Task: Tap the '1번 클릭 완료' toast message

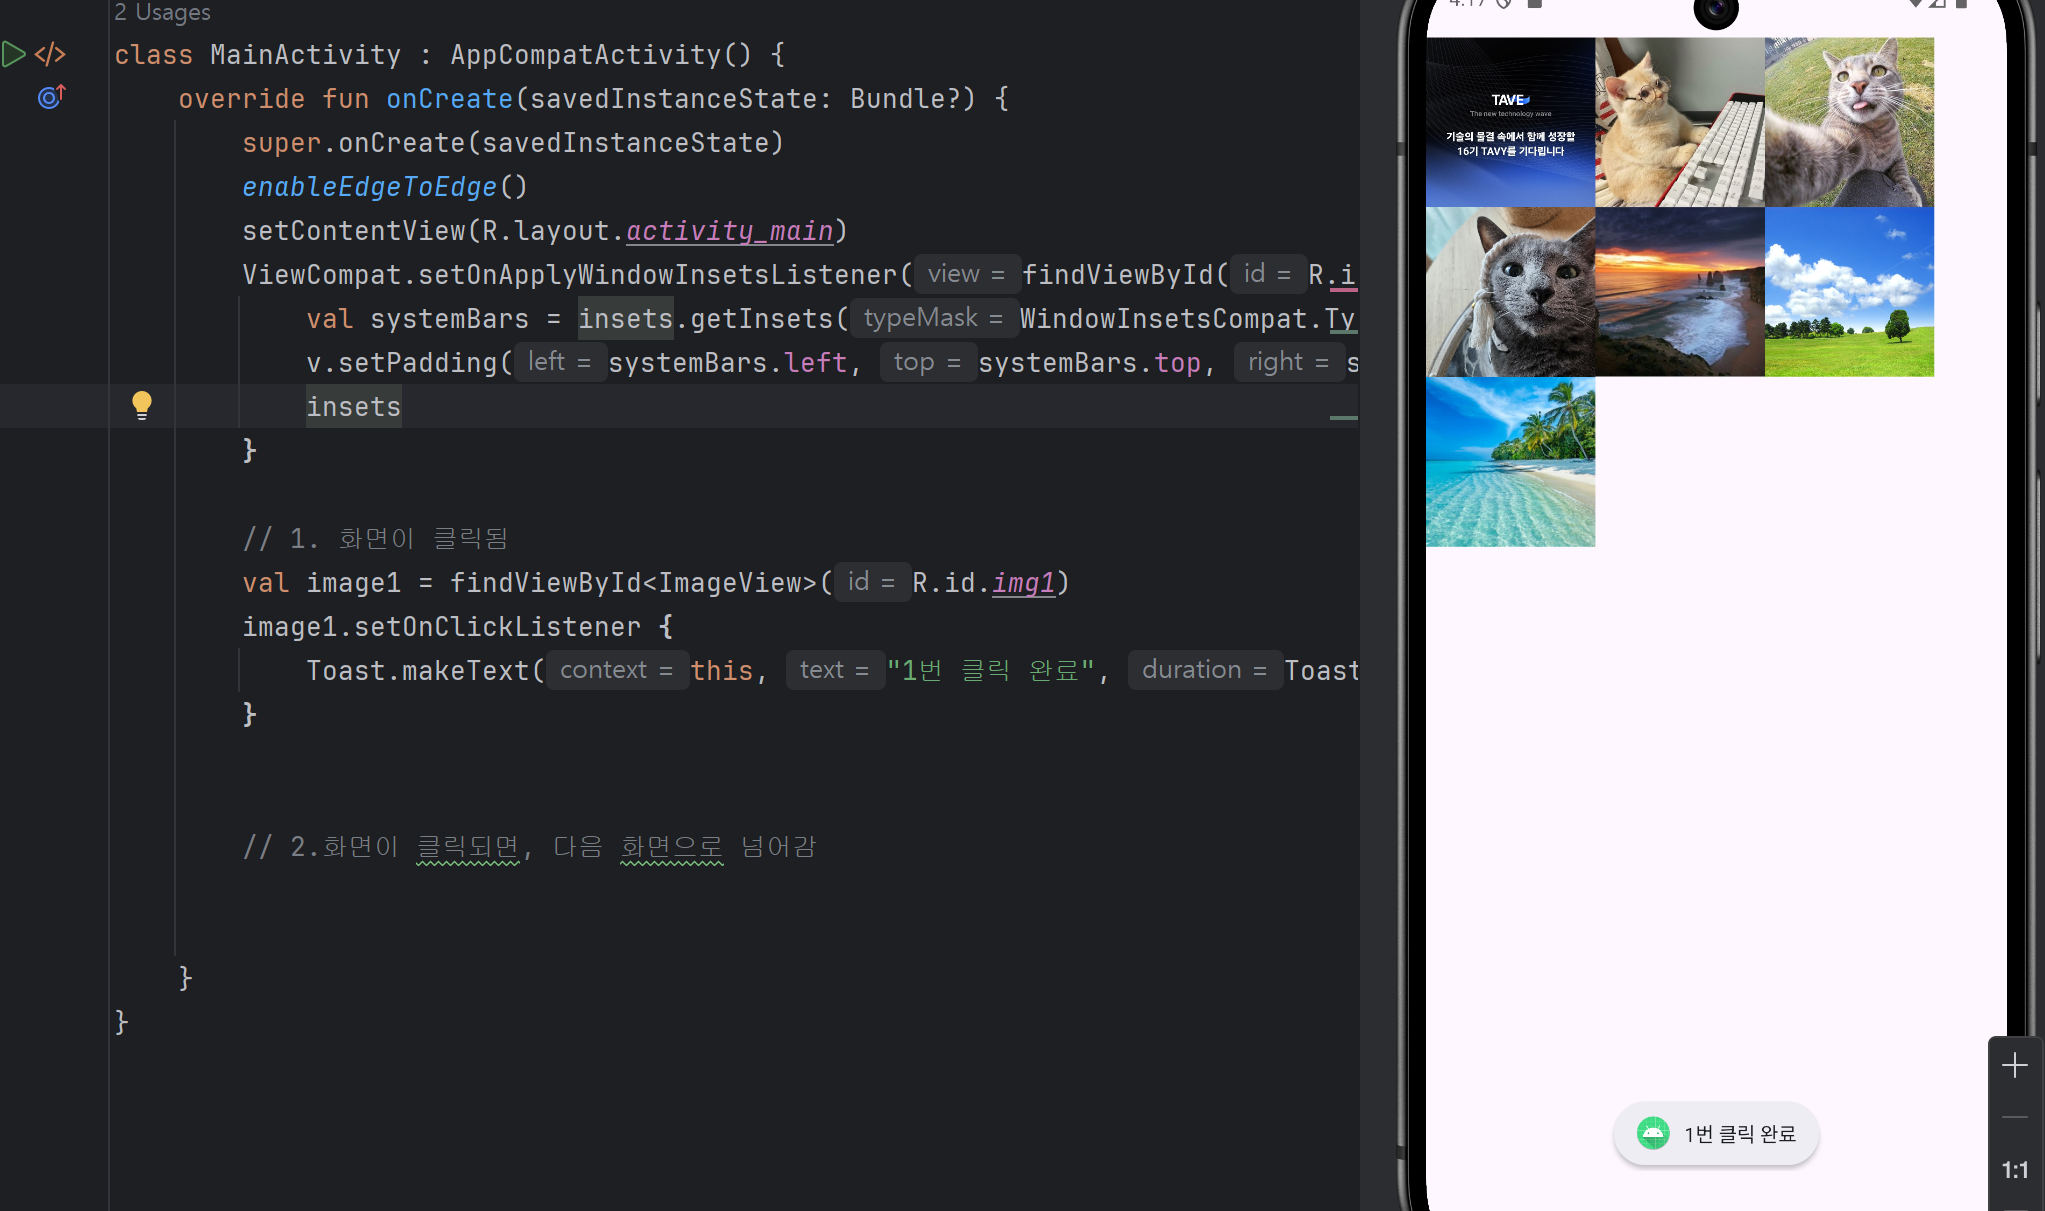Action: click(1739, 1134)
